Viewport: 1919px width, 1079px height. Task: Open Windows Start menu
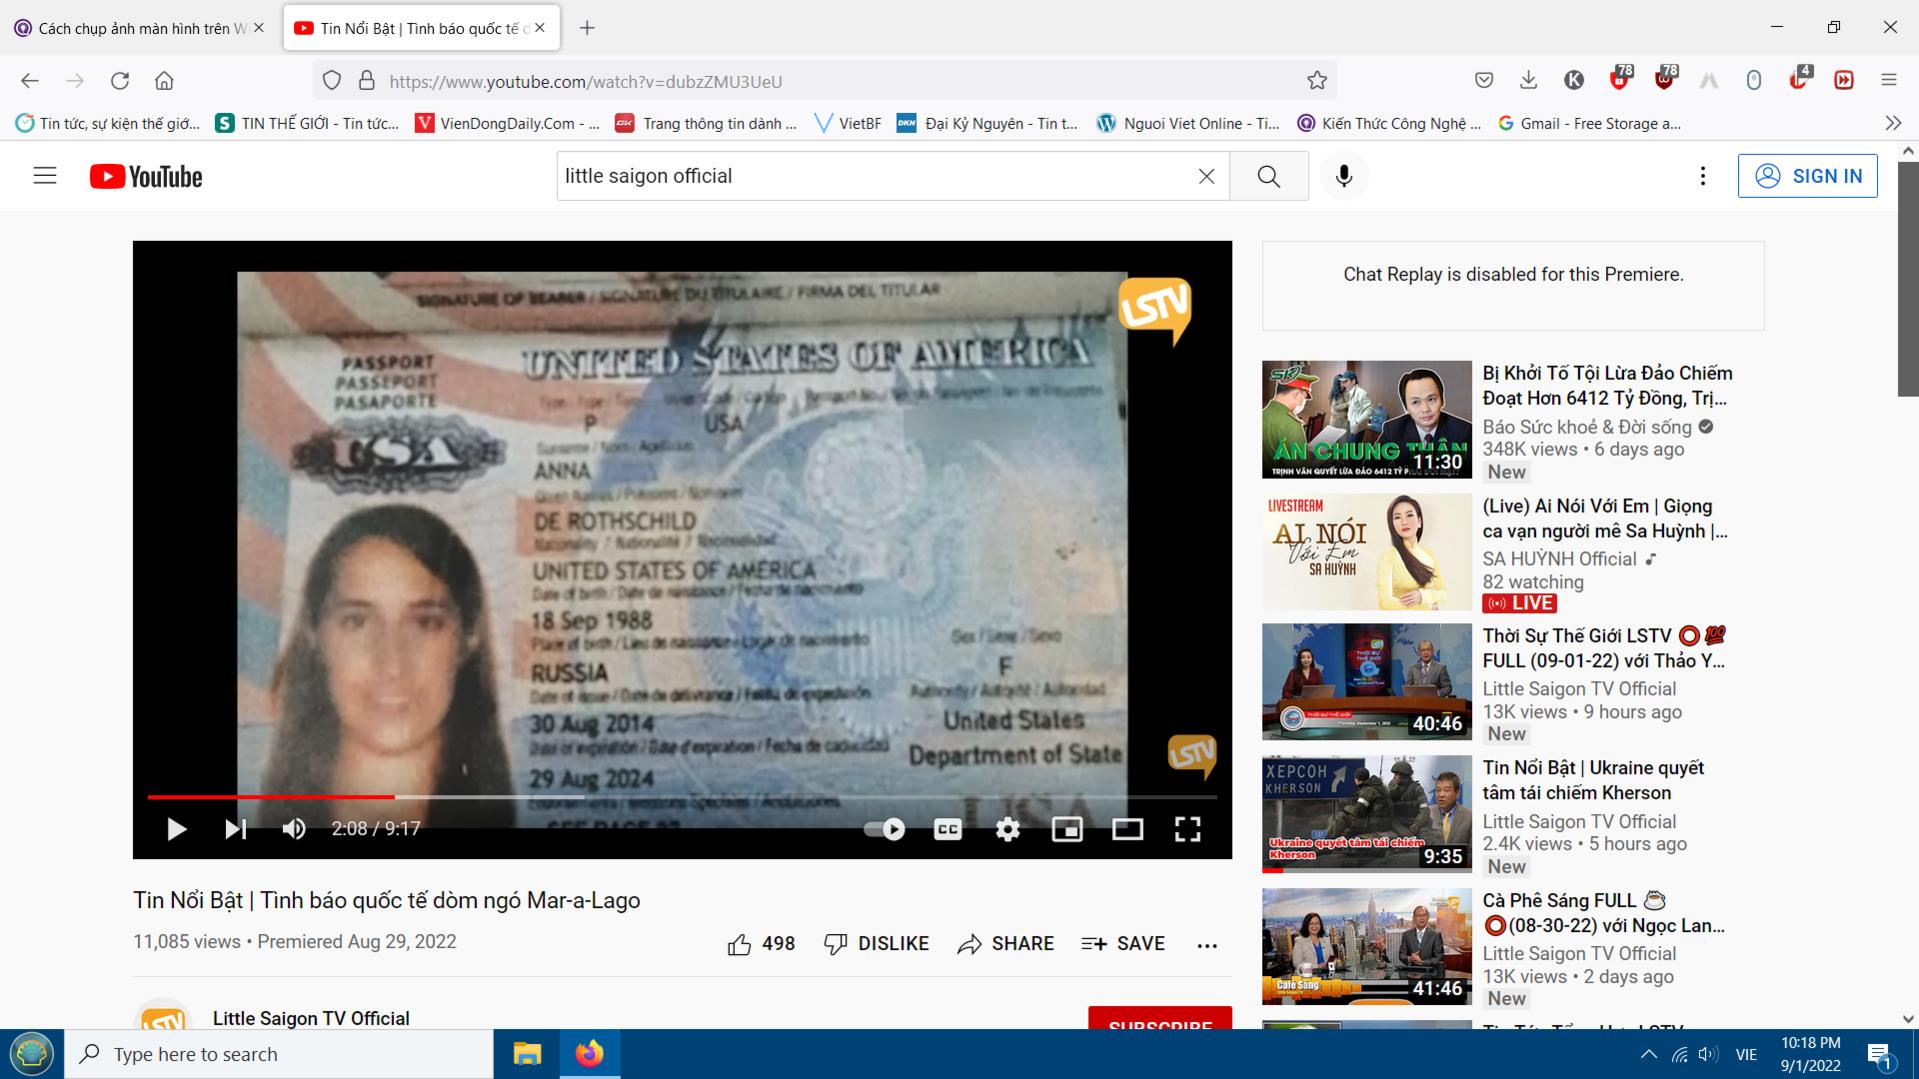point(32,1054)
